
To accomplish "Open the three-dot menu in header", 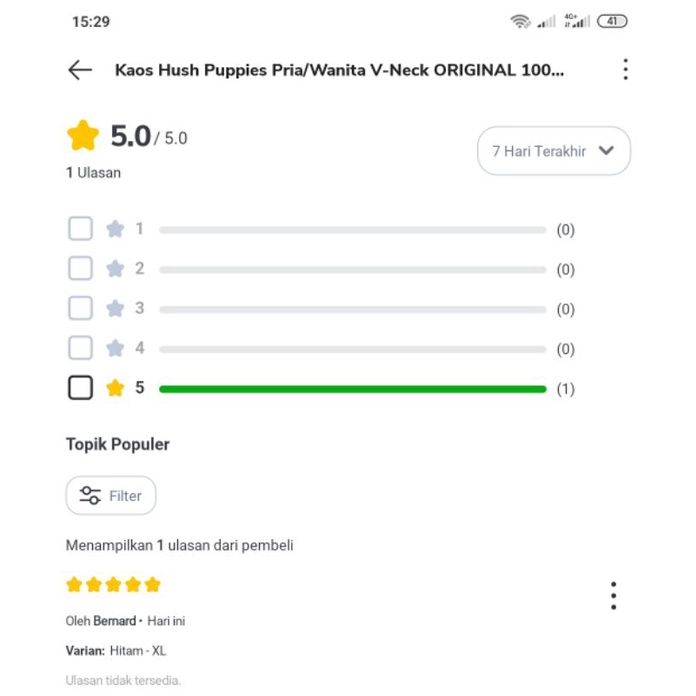I will click(625, 70).
